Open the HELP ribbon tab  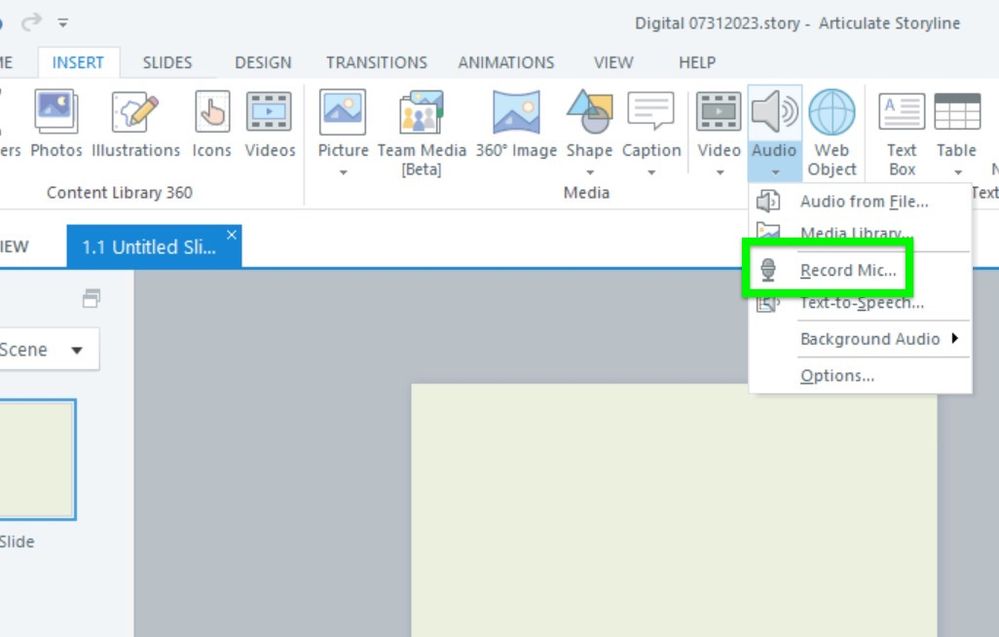[697, 62]
